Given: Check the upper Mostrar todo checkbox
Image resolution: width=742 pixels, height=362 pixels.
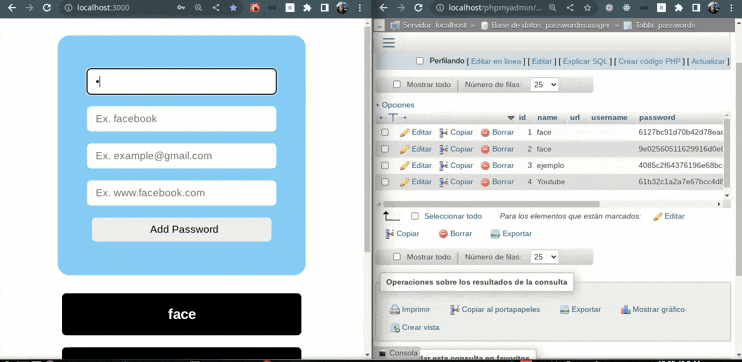Looking at the screenshot, I should [x=397, y=85].
